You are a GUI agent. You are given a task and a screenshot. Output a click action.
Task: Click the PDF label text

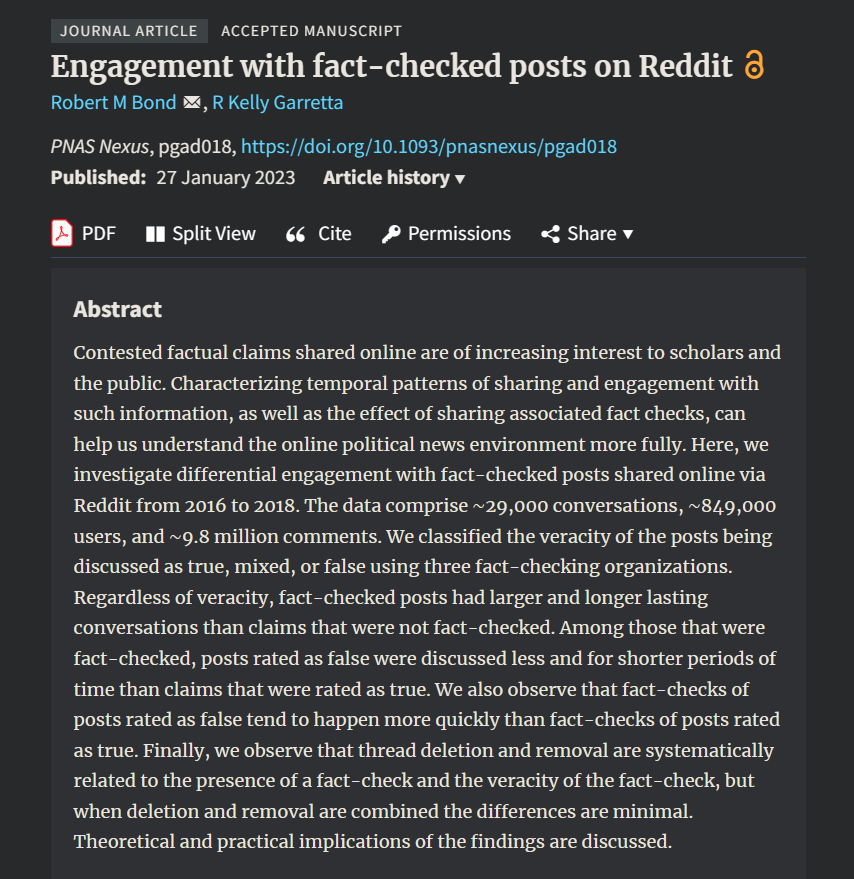[x=99, y=234]
